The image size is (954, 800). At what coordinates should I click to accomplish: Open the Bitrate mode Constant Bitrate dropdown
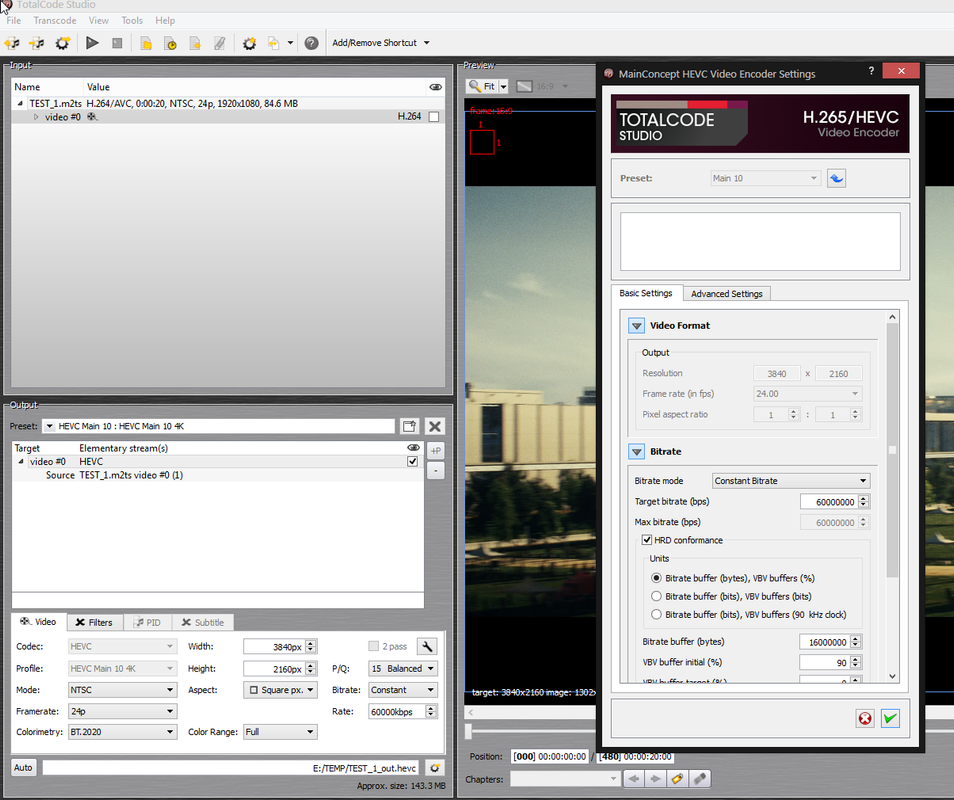[791, 481]
